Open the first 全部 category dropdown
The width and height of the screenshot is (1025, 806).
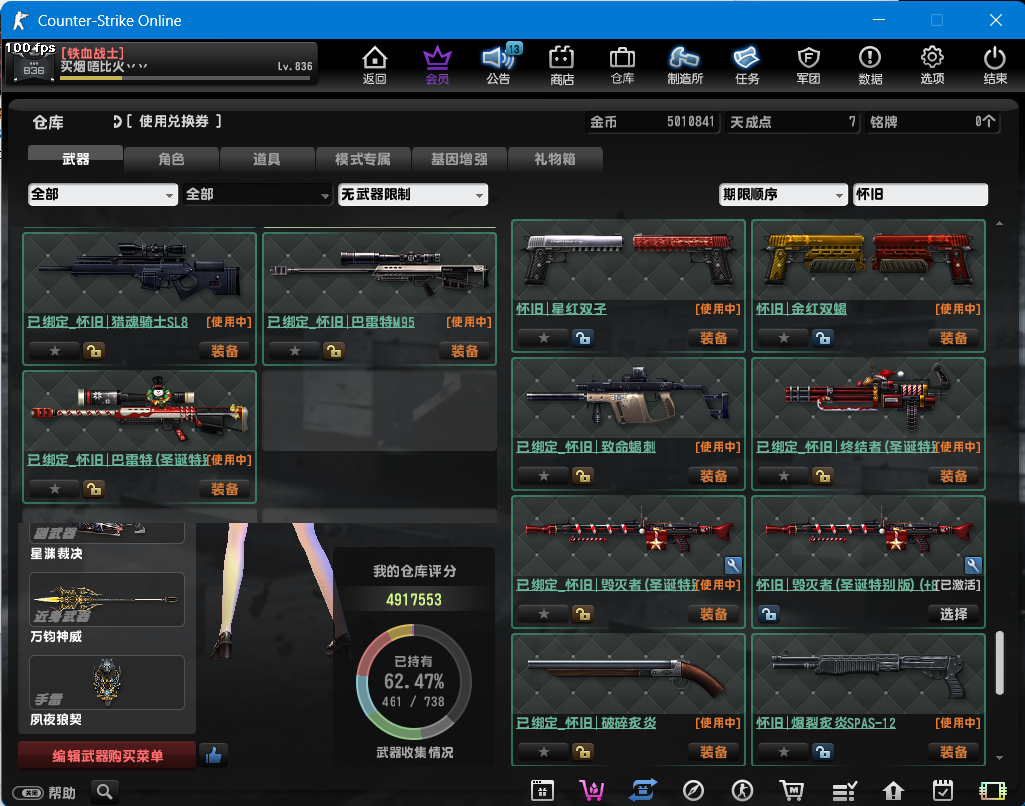pyautogui.click(x=103, y=194)
